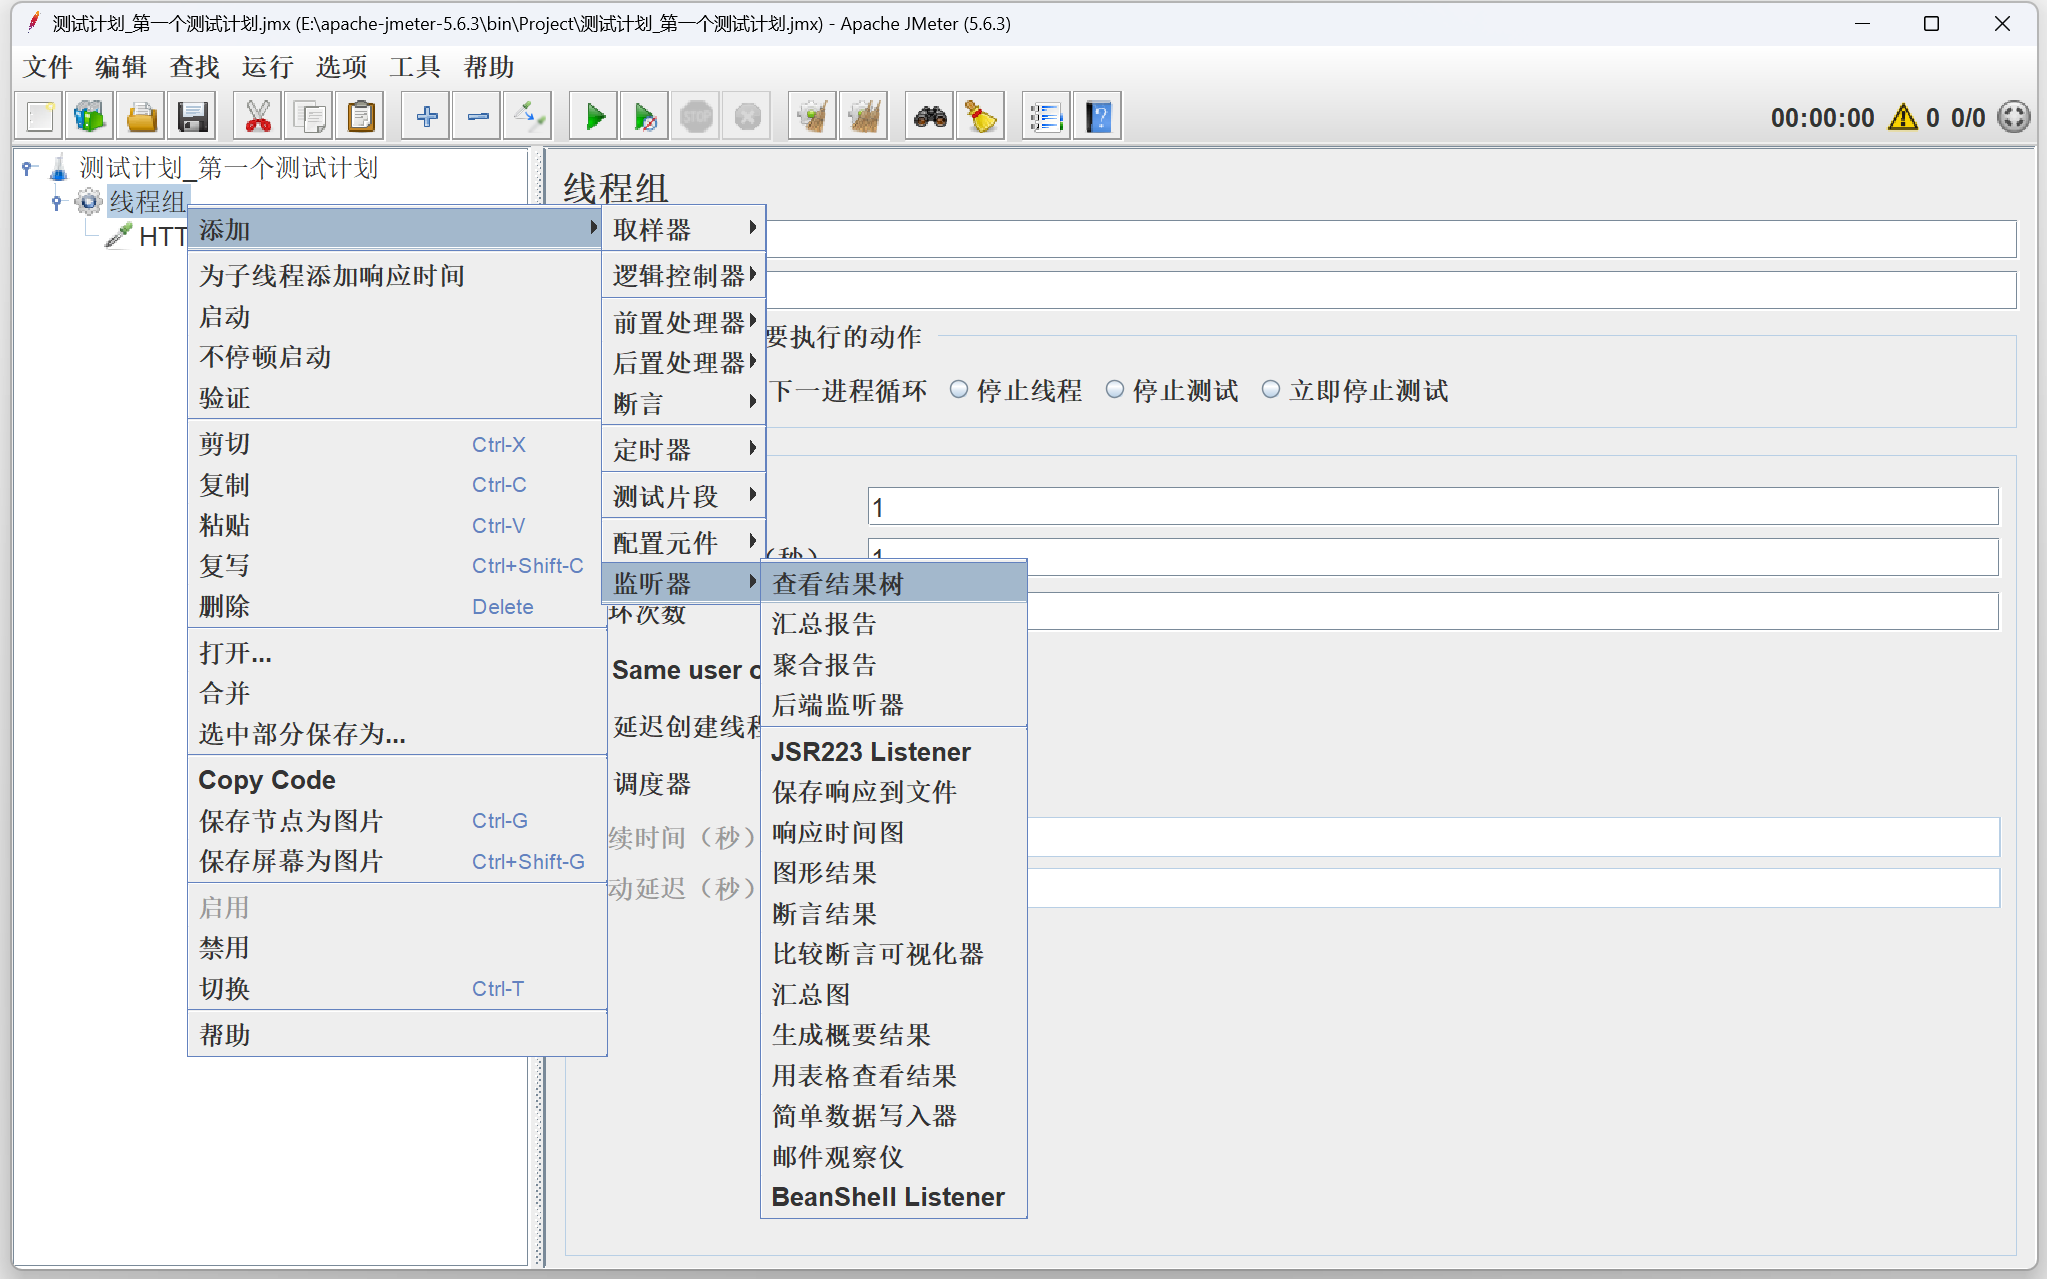Select BeanShell Listener entry
Viewport: 2047px width, 1279px height.
tap(894, 1196)
